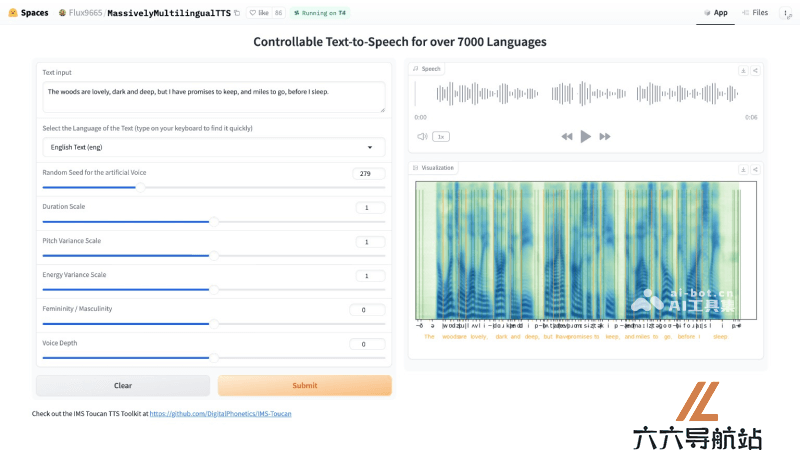800x450 pixels.
Task: Open the MassivelyMultilingualTTS space title link
Action: coord(169,13)
